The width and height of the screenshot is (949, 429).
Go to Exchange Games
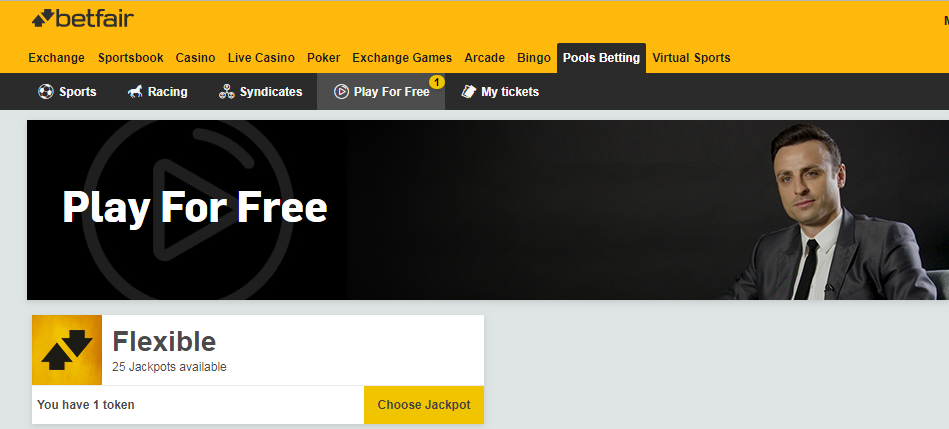click(402, 58)
